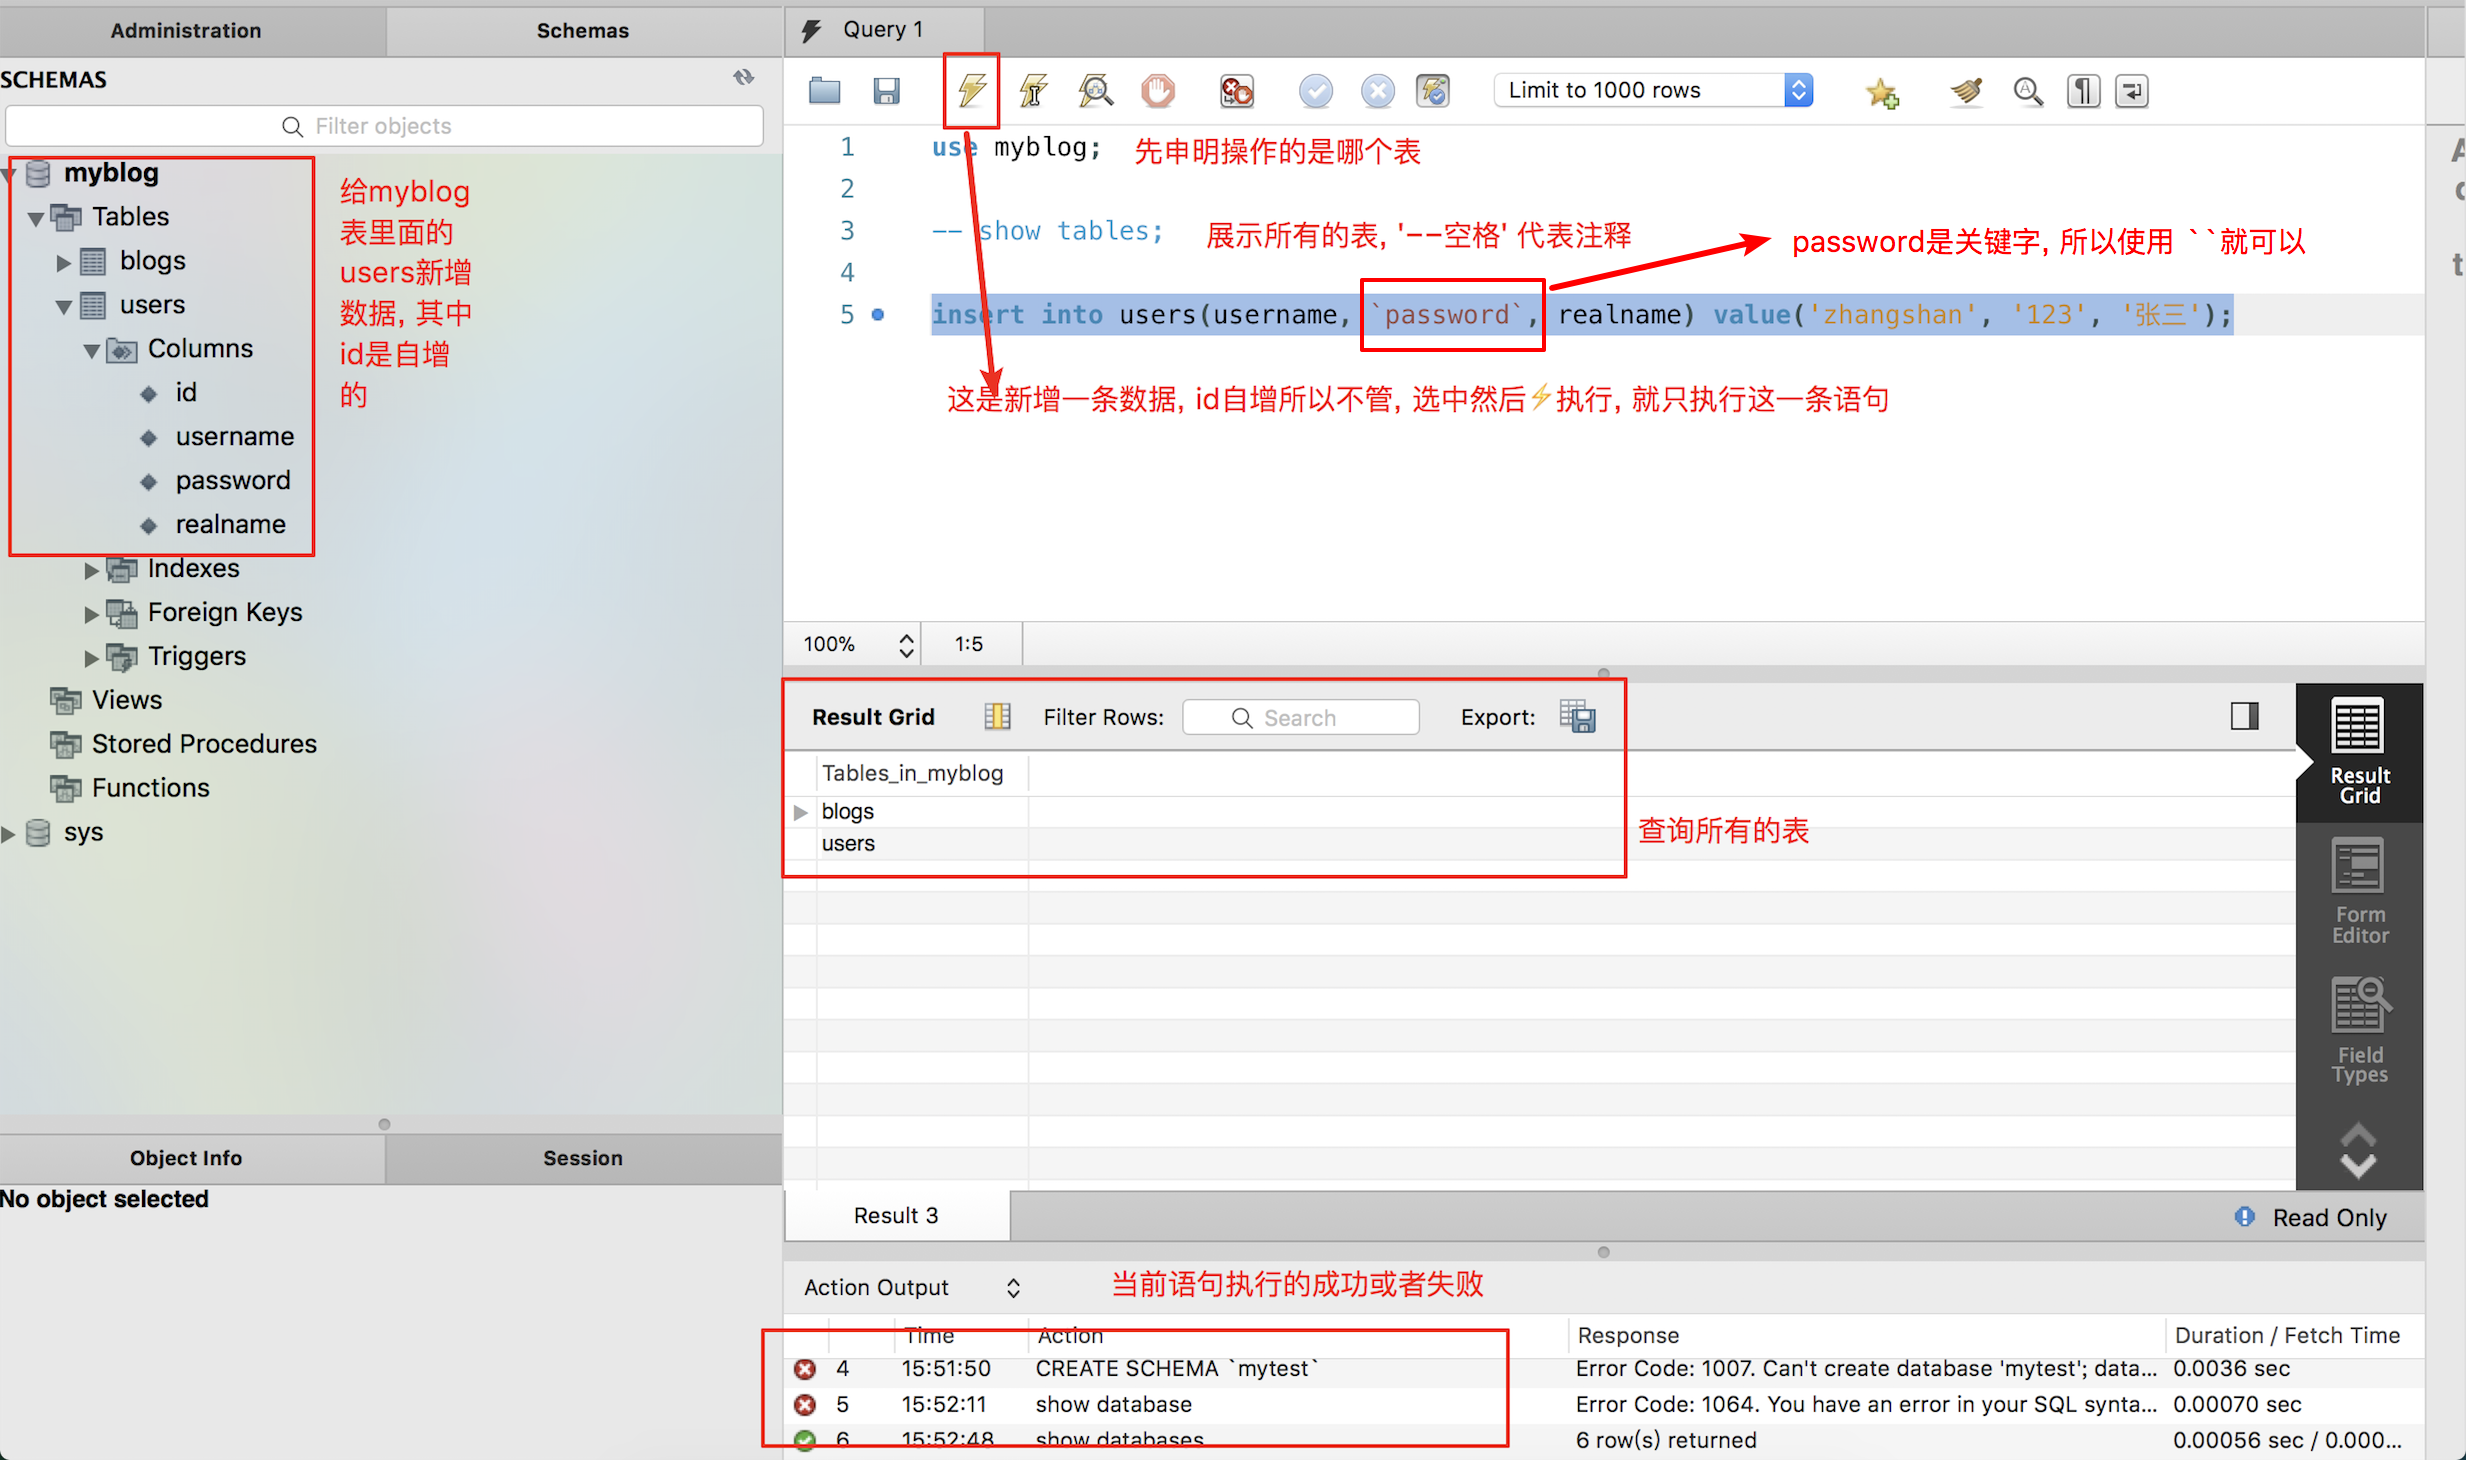Toggle the auto-commit mode icon
2466x1460 pixels.
coord(1433,91)
